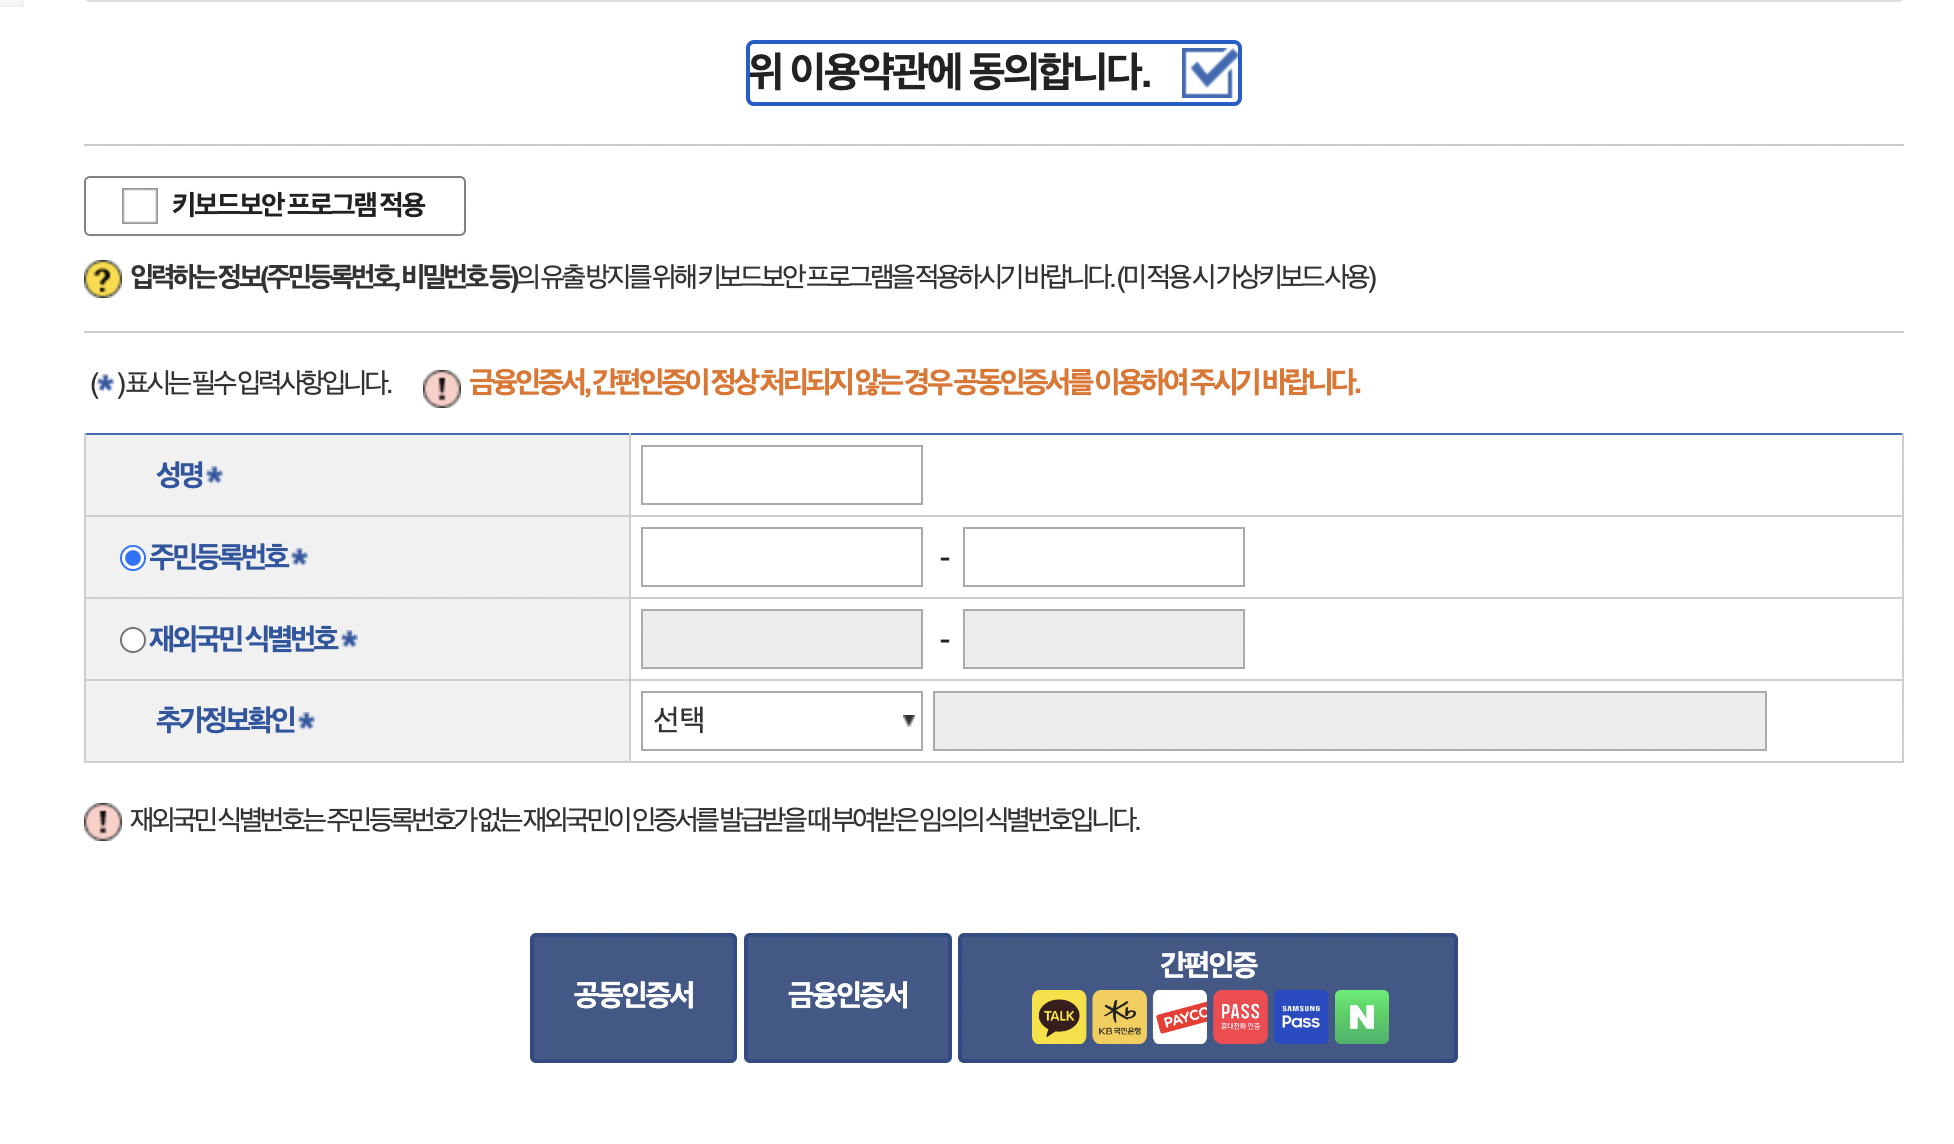Click the yellow question mark help icon
This screenshot has height=1144, width=1954.
(103, 278)
